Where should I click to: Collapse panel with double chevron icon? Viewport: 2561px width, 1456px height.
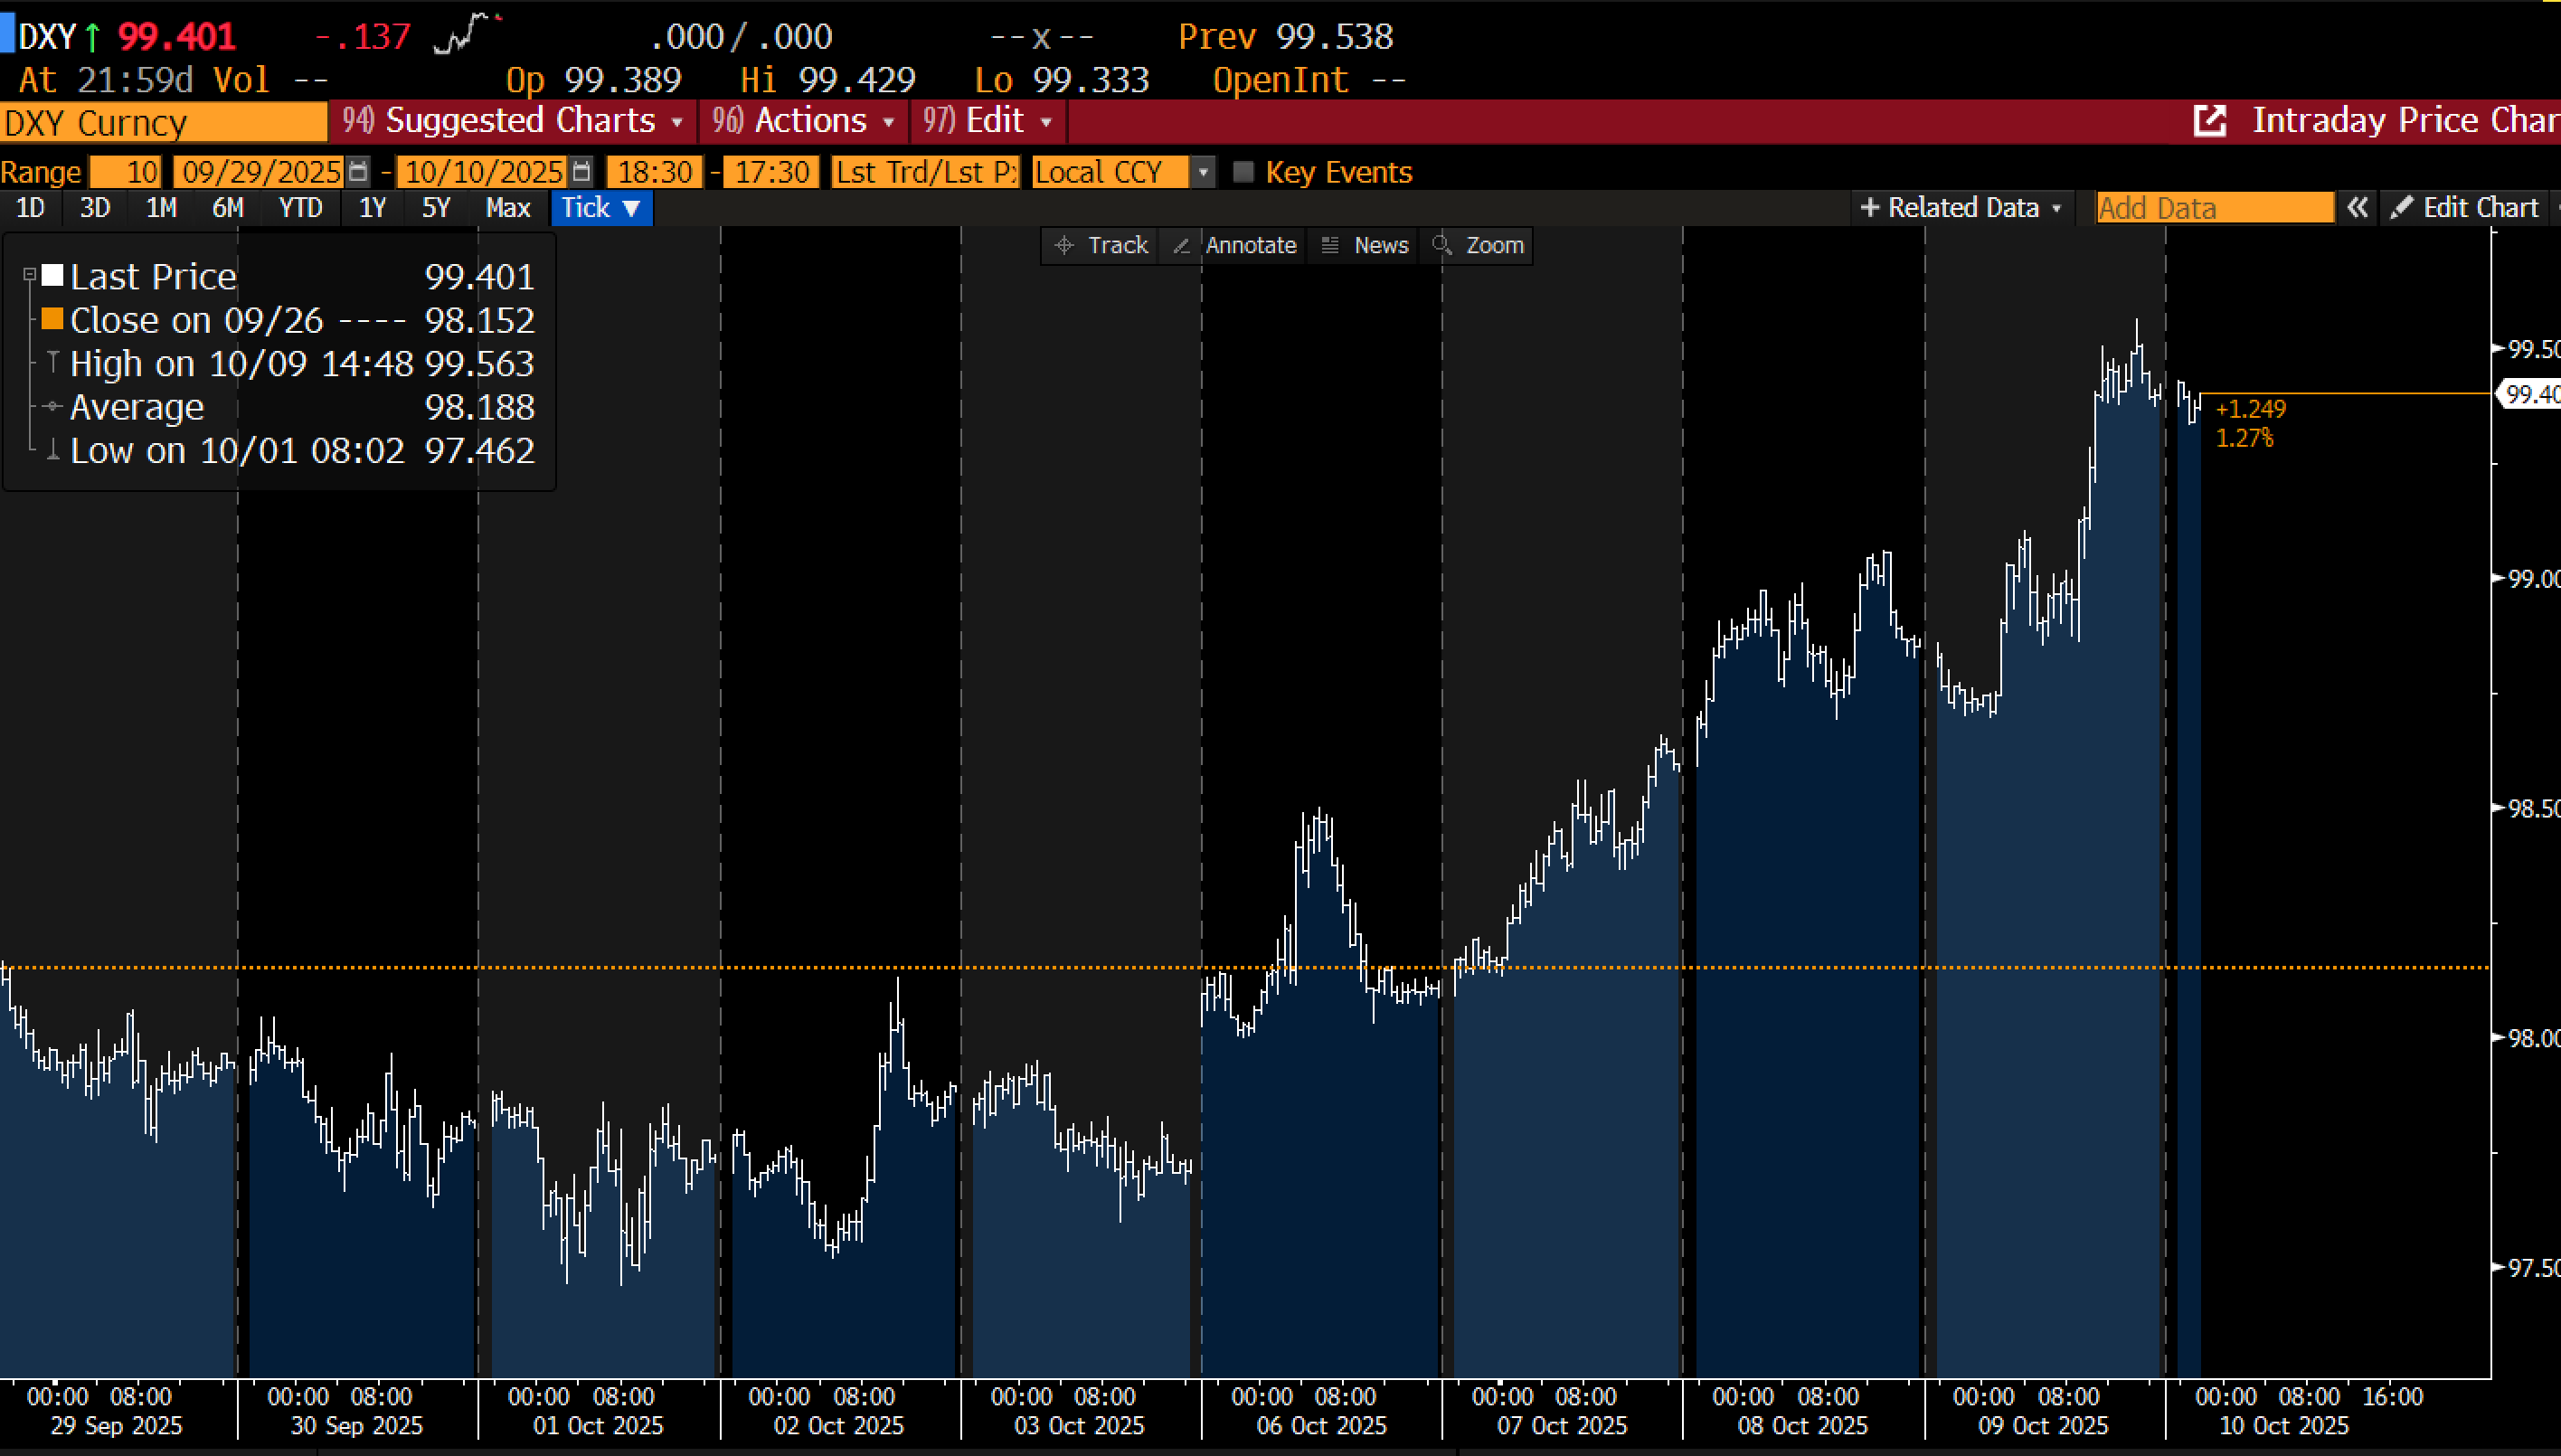(x=2357, y=208)
